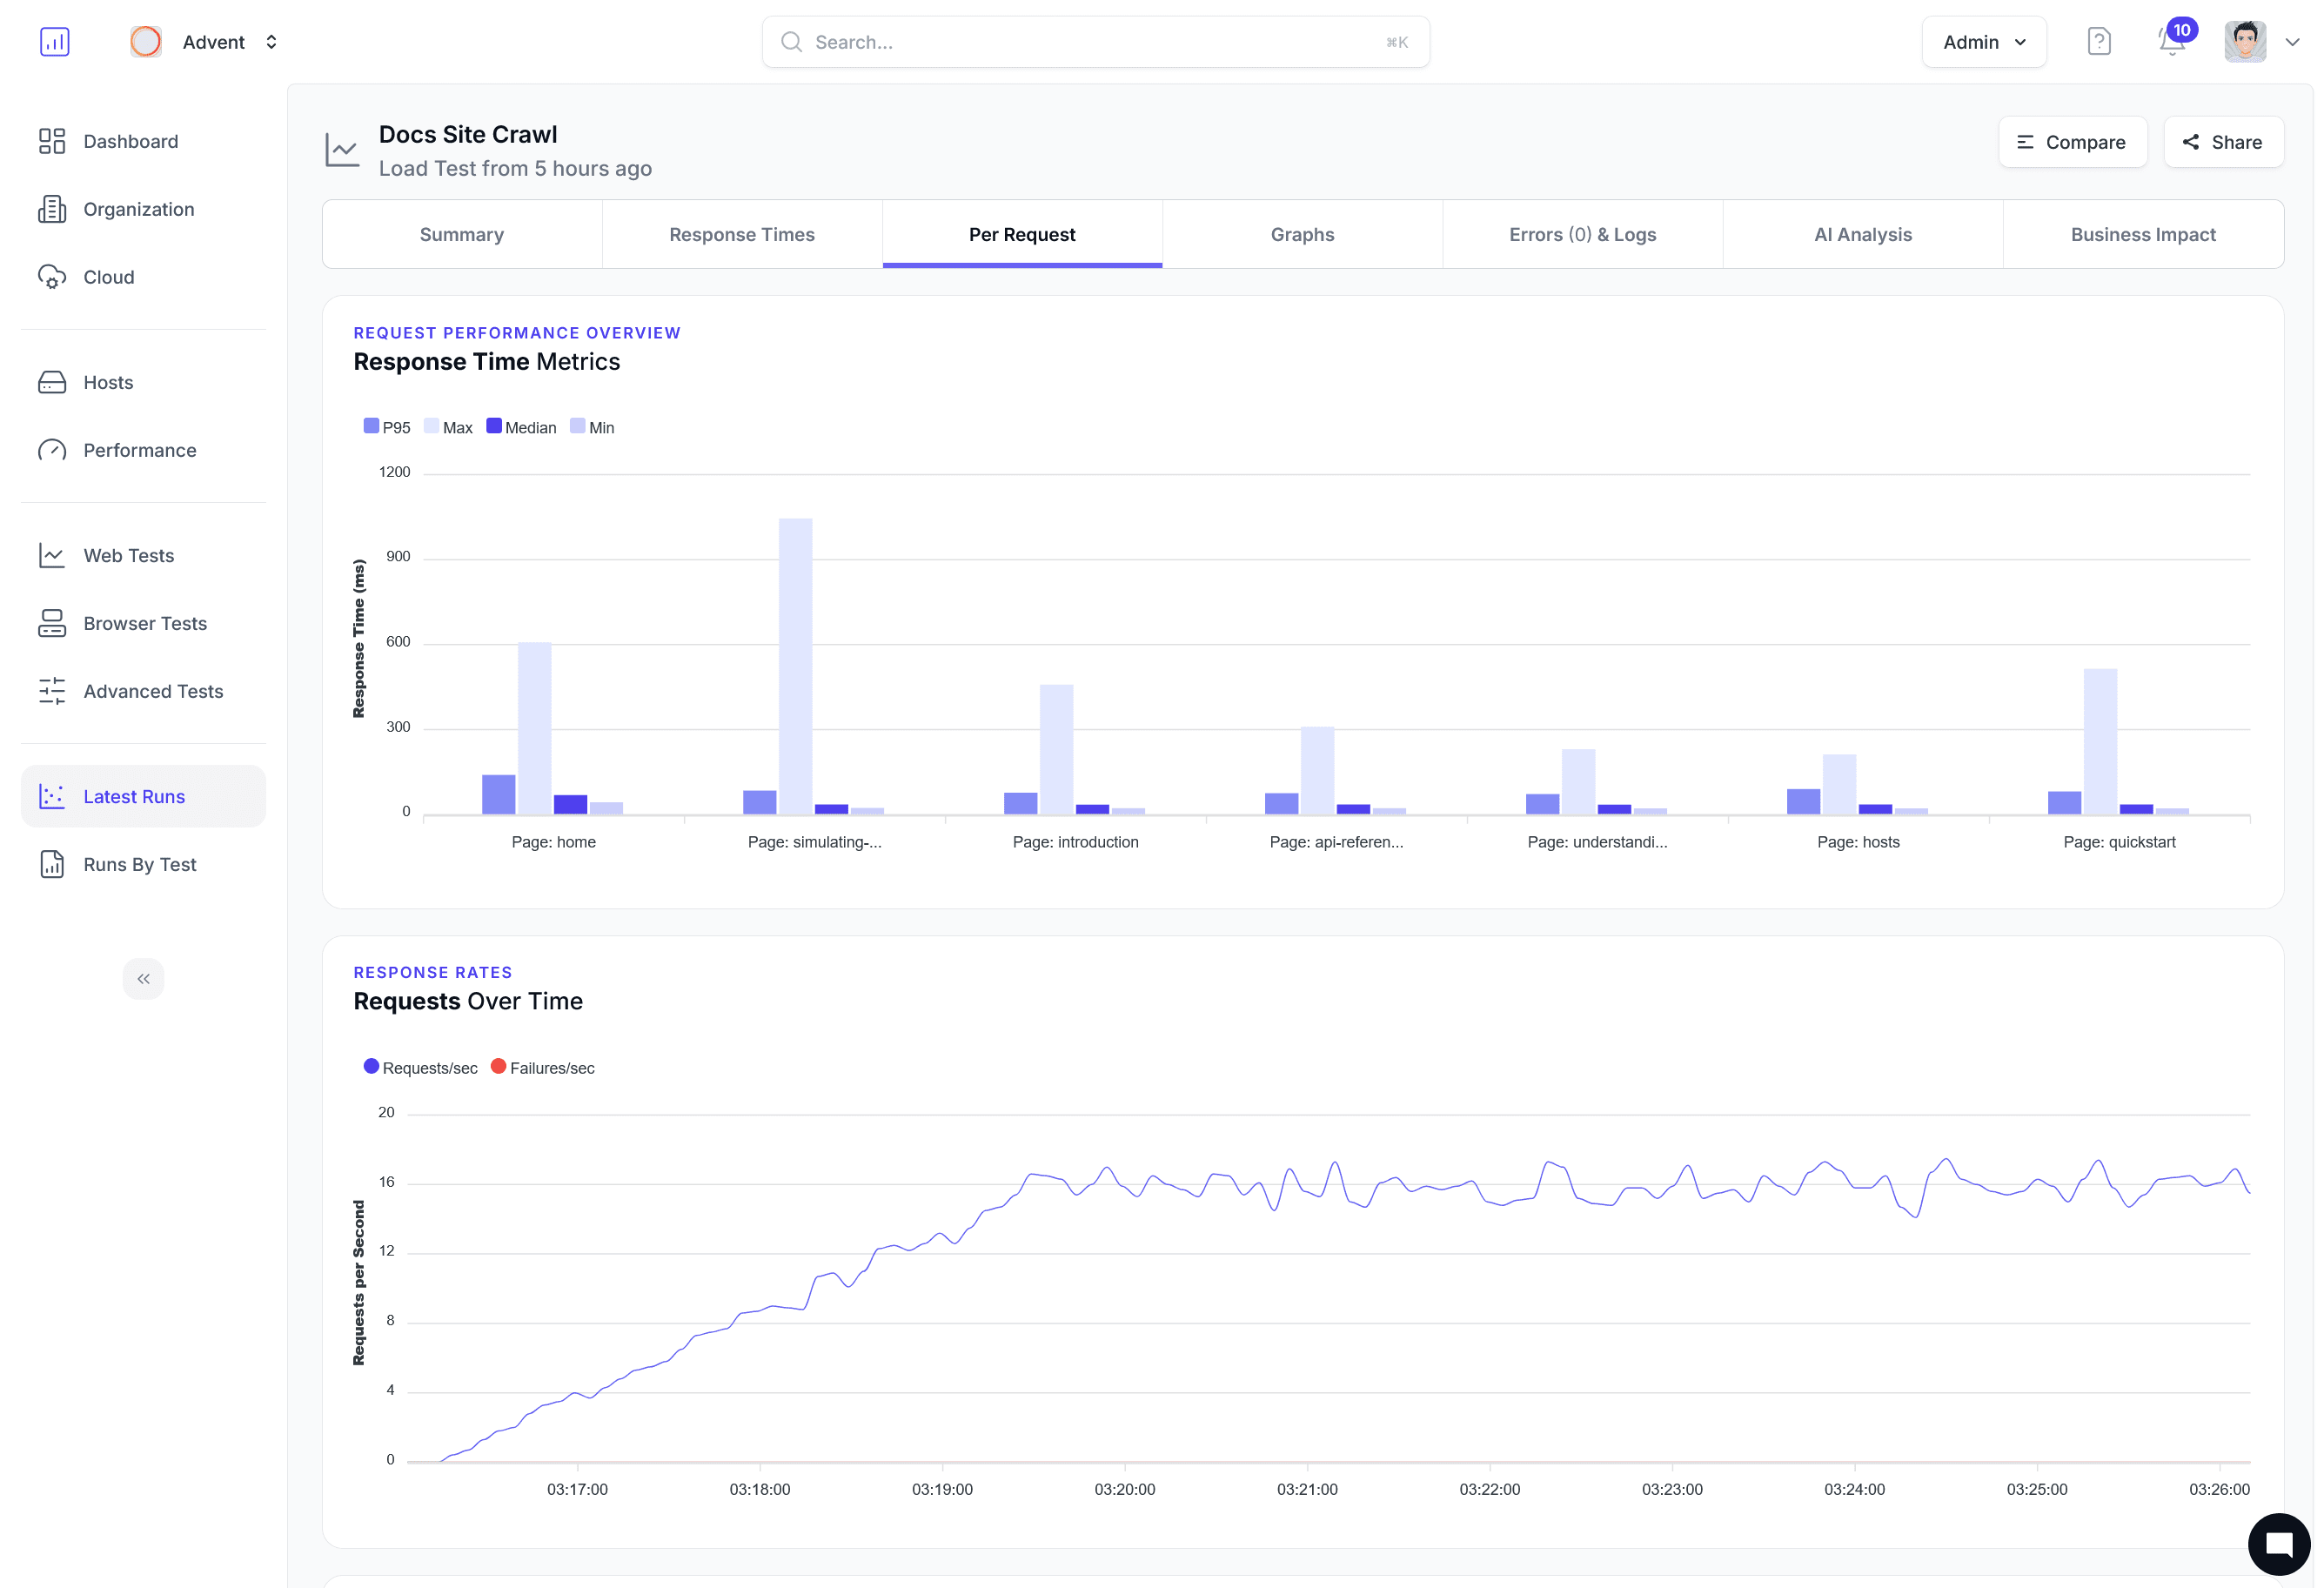The height and width of the screenshot is (1588, 2324).
Task: Open the help question-mark icon
Action: pos(2099,41)
